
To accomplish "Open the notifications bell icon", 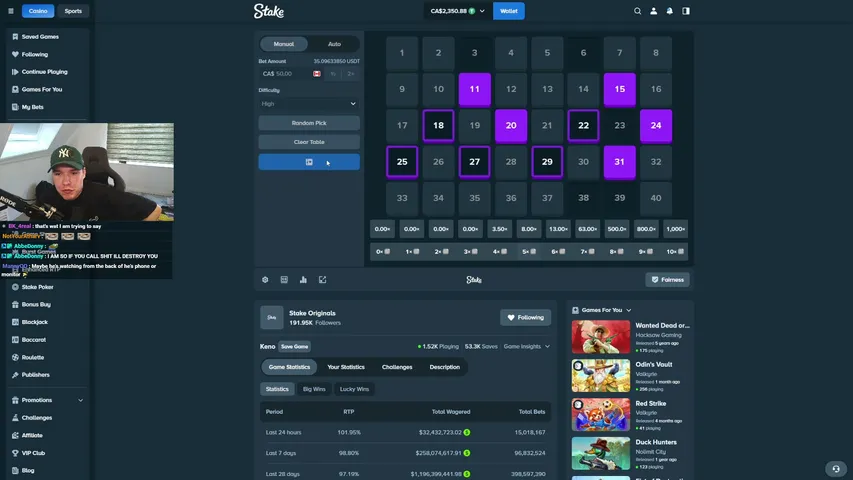I will pos(670,11).
